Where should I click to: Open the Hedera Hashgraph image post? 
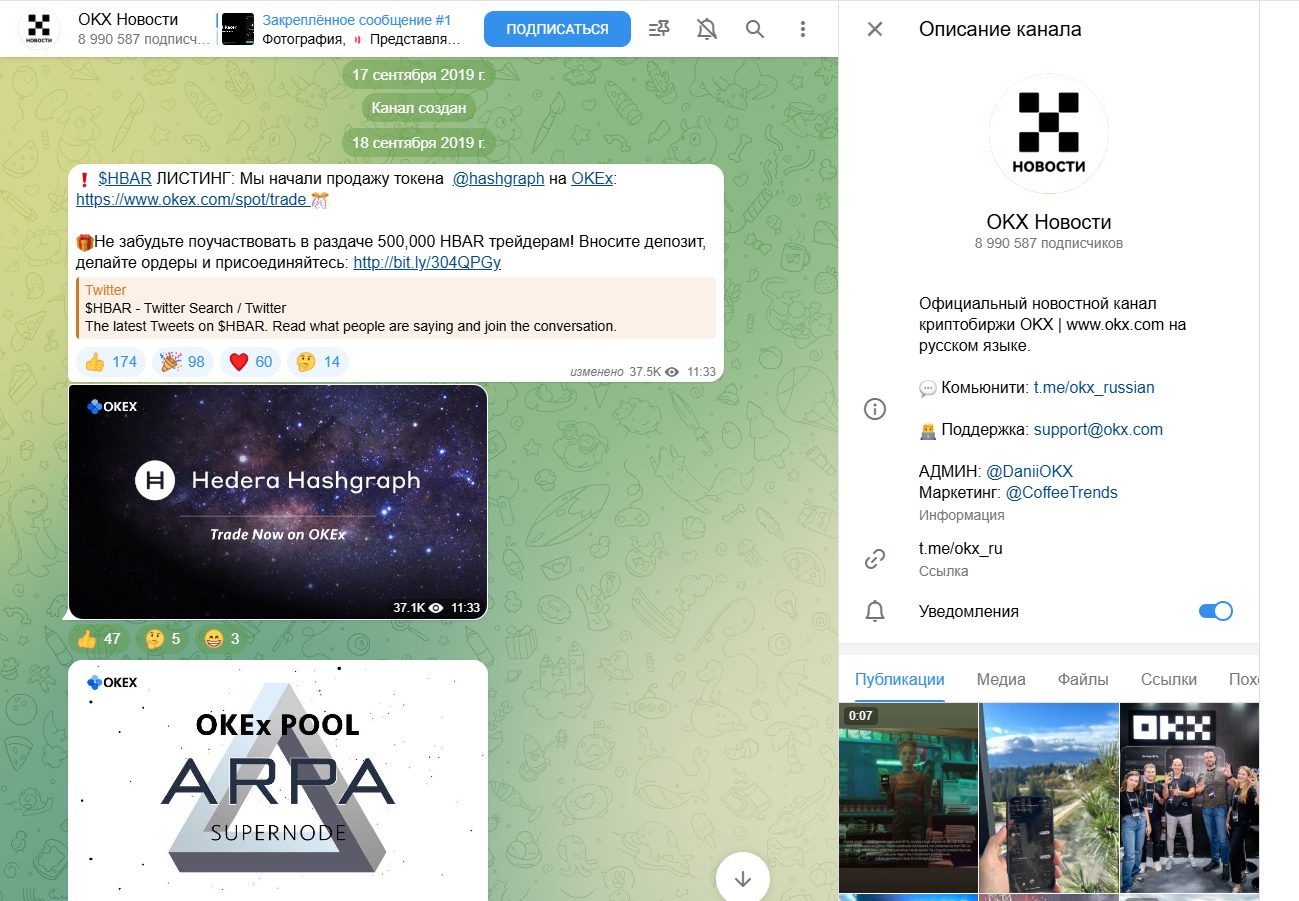(278, 502)
